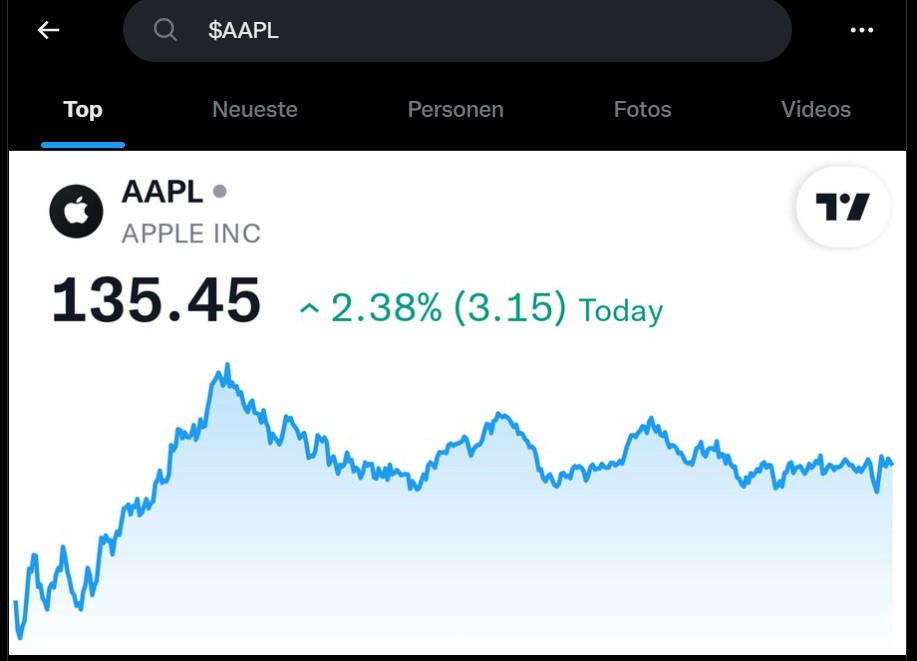This screenshot has width=917, height=661.
Task: Click the green up-caret change indicator
Action: pos(309,308)
